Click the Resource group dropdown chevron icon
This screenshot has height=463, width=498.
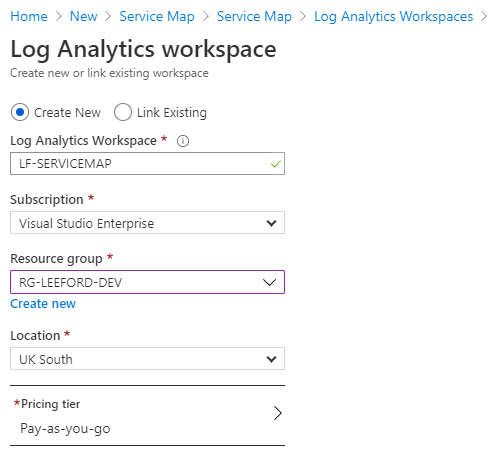(269, 283)
